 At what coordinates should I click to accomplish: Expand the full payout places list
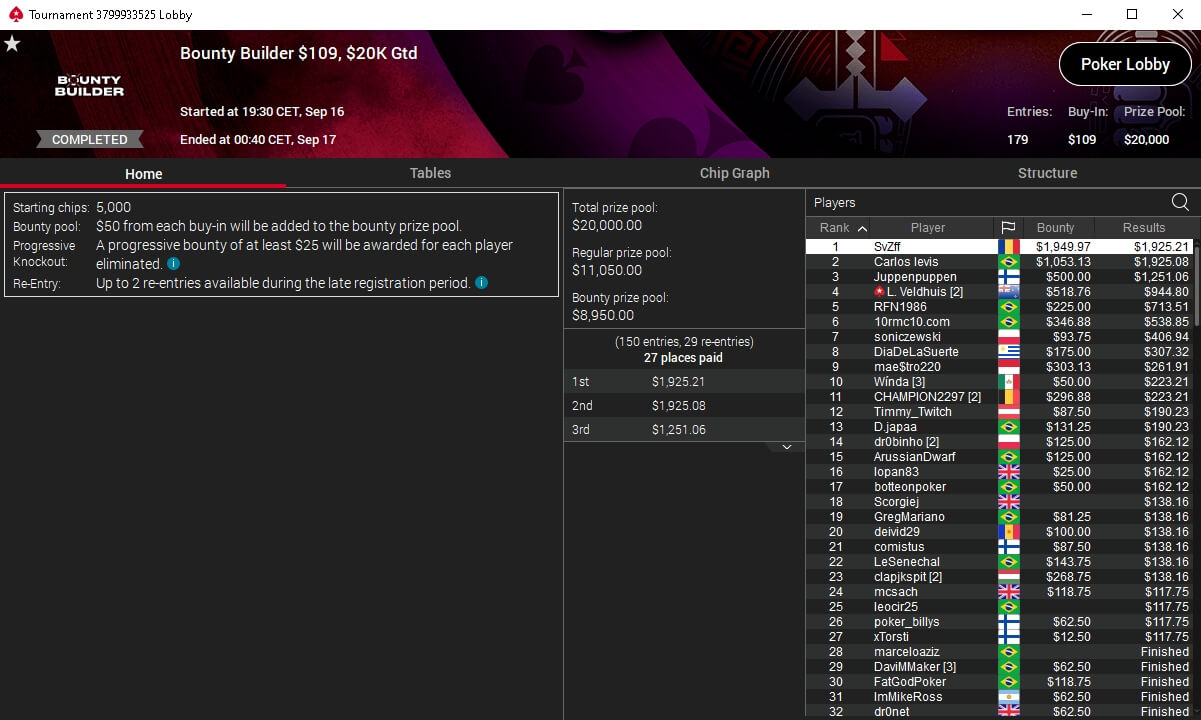pos(786,447)
